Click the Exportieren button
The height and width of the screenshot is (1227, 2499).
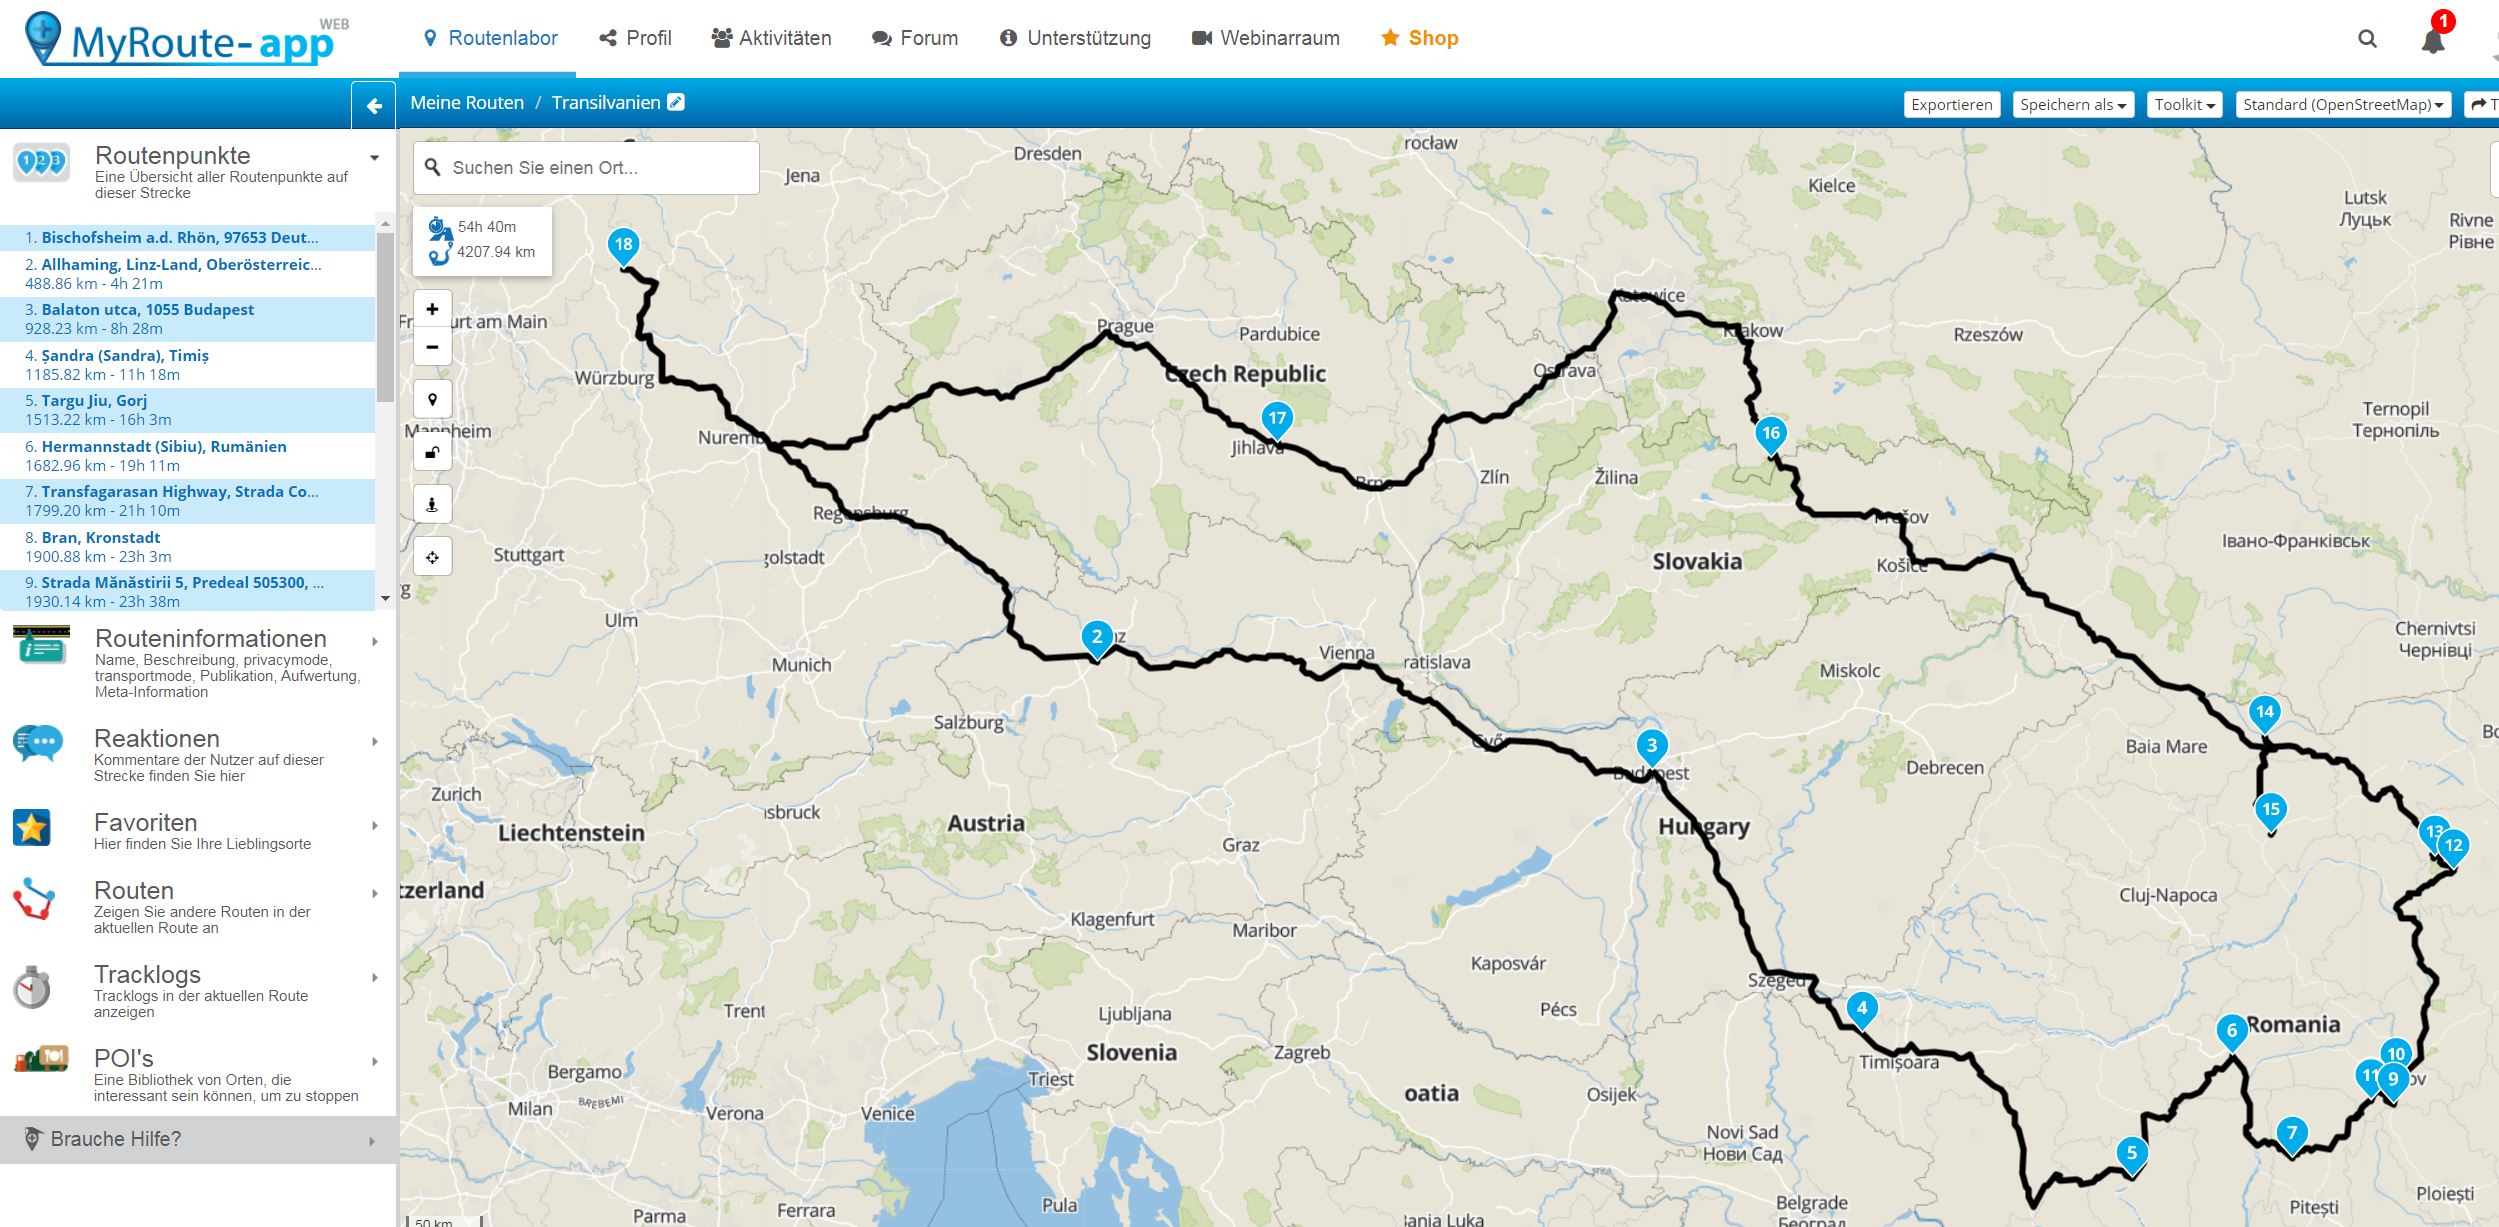pyautogui.click(x=1951, y=105)
